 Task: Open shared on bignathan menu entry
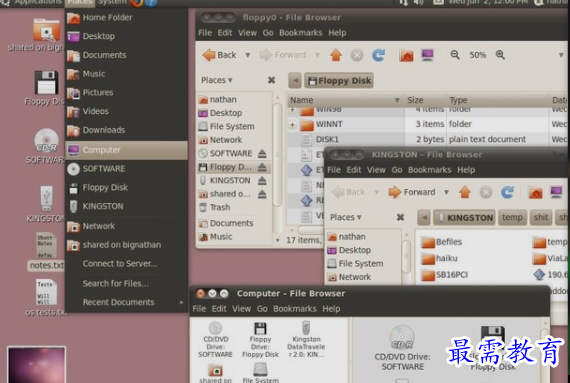click(126, 245)
